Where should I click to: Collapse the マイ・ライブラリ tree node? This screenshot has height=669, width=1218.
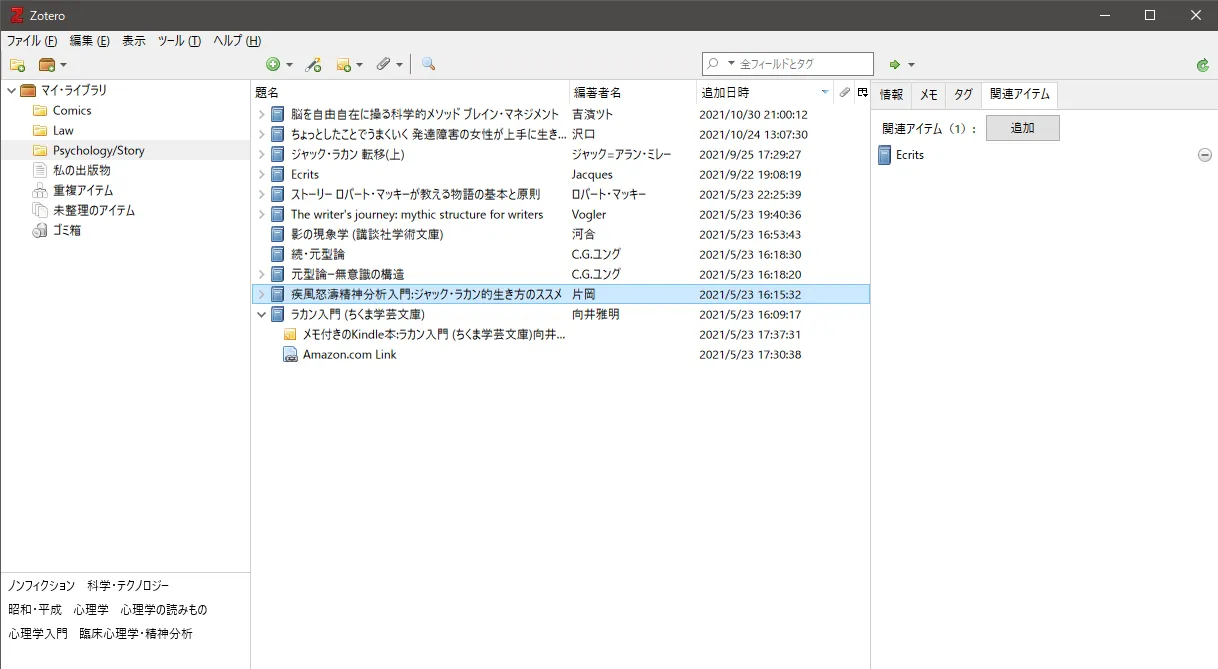(x=11, y=90)
